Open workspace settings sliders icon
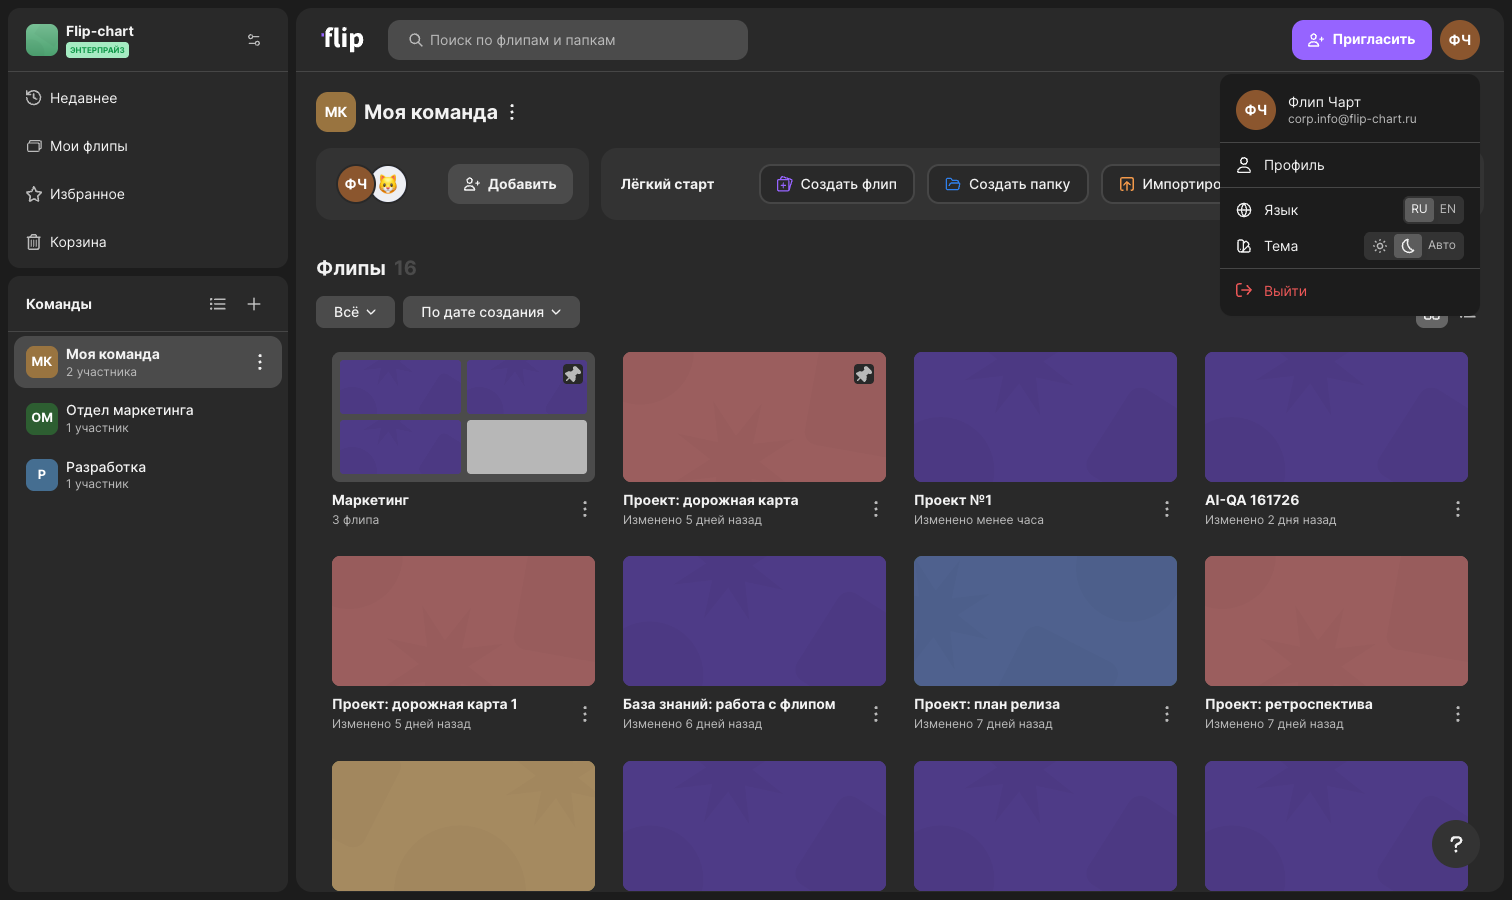This screenshot has width=1512, height=900. pyautogui.click(x=254, y=40)
